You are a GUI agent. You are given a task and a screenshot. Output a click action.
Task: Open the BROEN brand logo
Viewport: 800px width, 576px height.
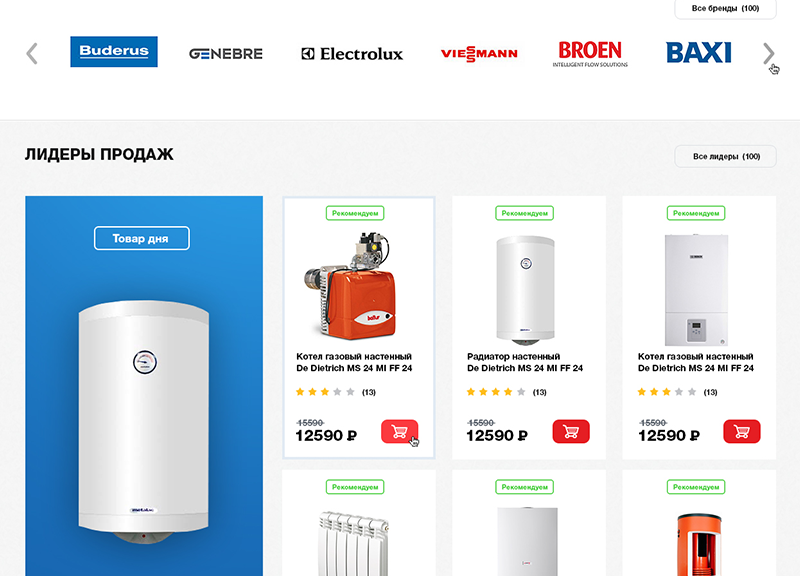point(590,54)
